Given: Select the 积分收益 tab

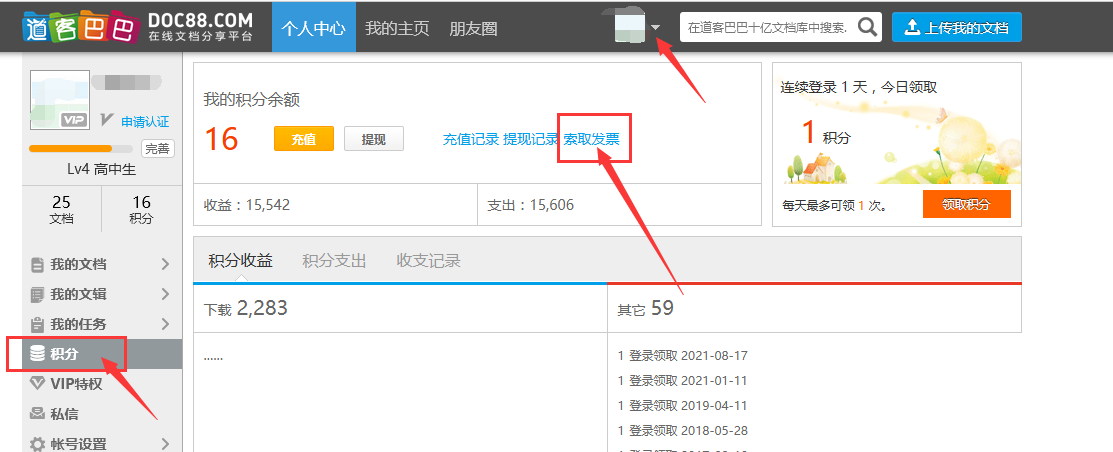Looking at the screenshot, I should pyautogui.click(x=241, y=260).
